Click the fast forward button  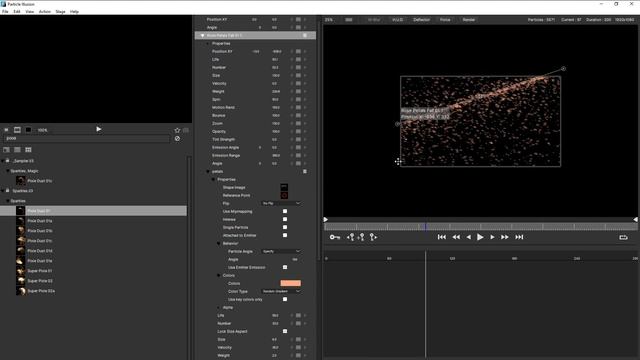click(505, 237)
